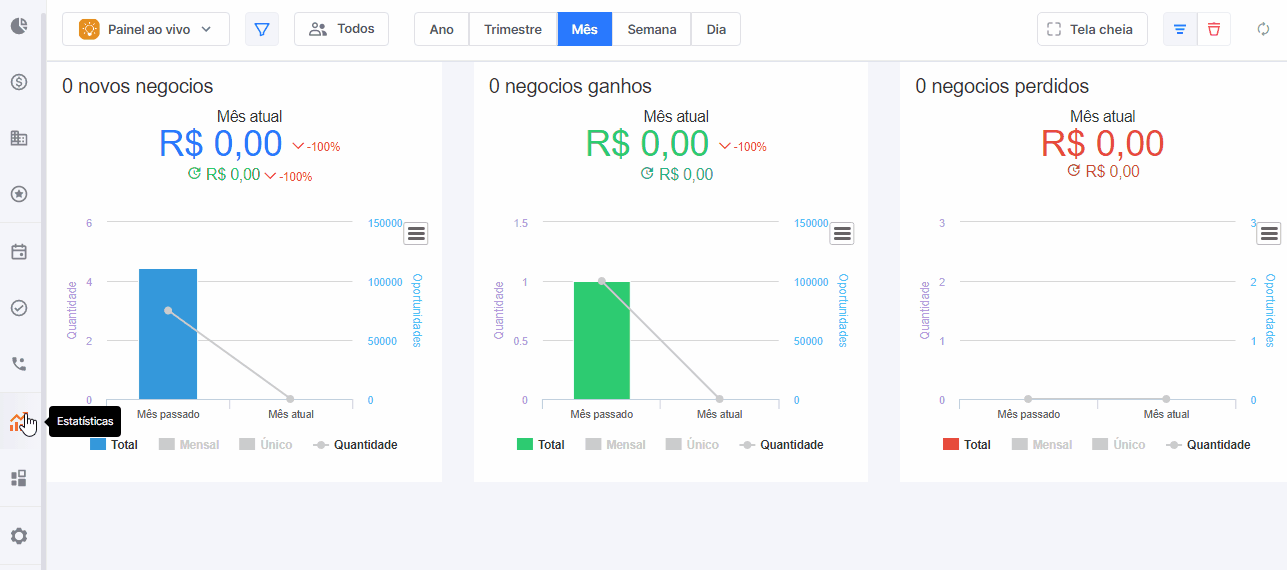1287x570 pixels.
Task: Toggle Total legend in negocios ganhos chart
Action: click(541, 444)
